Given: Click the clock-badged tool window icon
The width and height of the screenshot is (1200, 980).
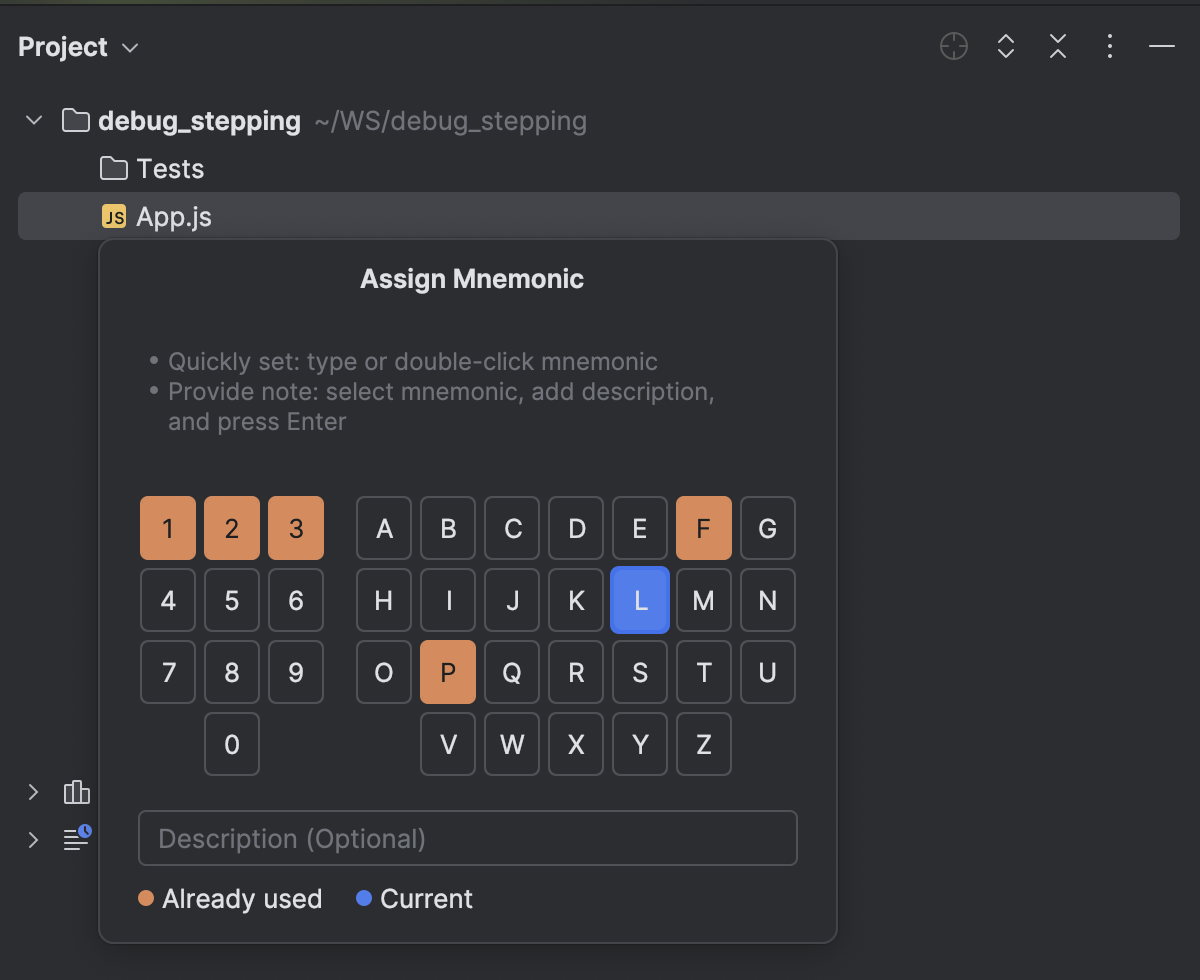Looking at the screenshot, I should click(77, 840).
